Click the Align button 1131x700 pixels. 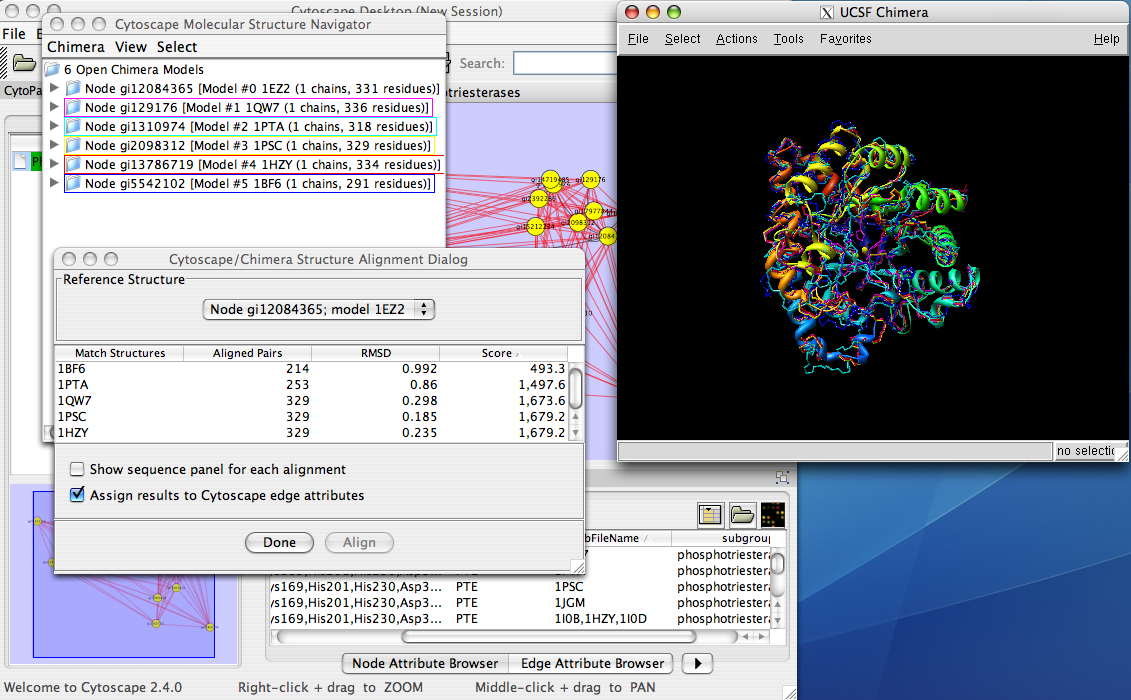[359, 543]
